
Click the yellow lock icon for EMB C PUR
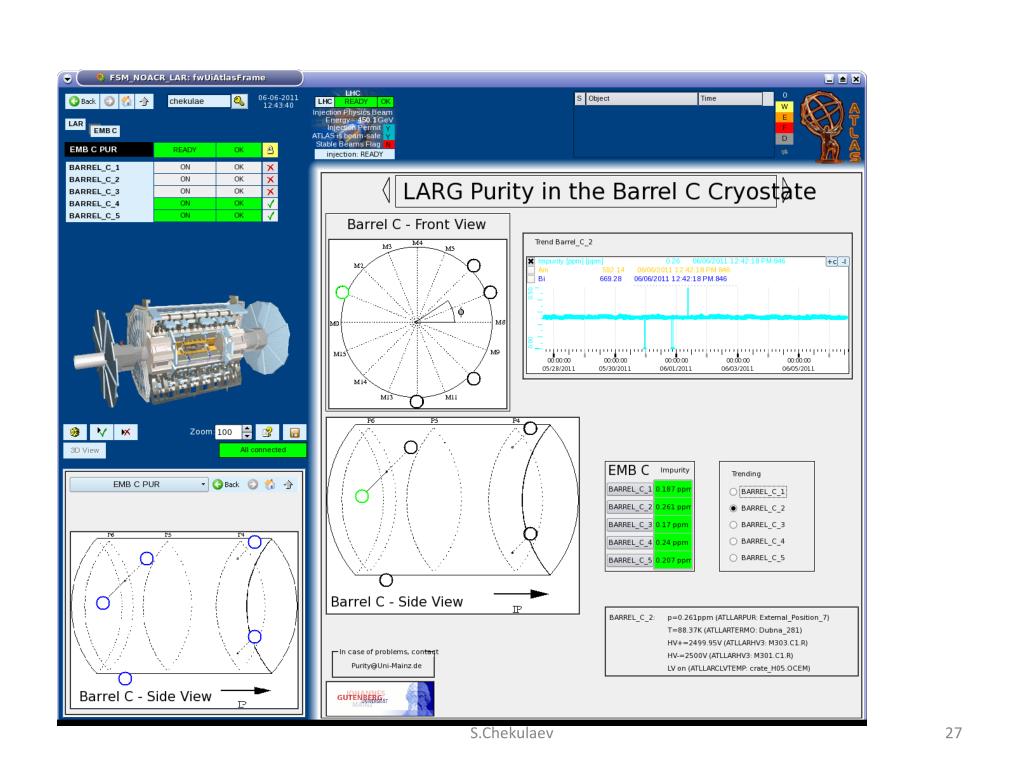[270, 150]
